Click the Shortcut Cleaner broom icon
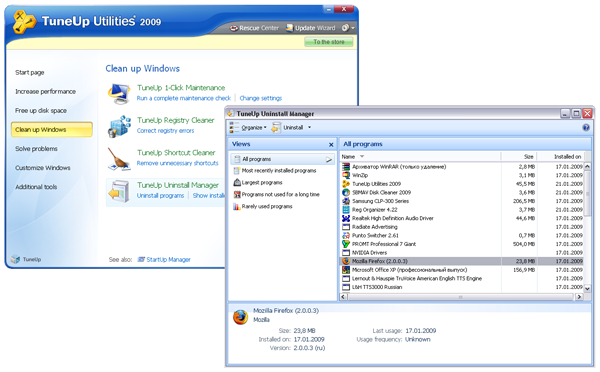This screenshot has height=372, width=600. (119, 159)
